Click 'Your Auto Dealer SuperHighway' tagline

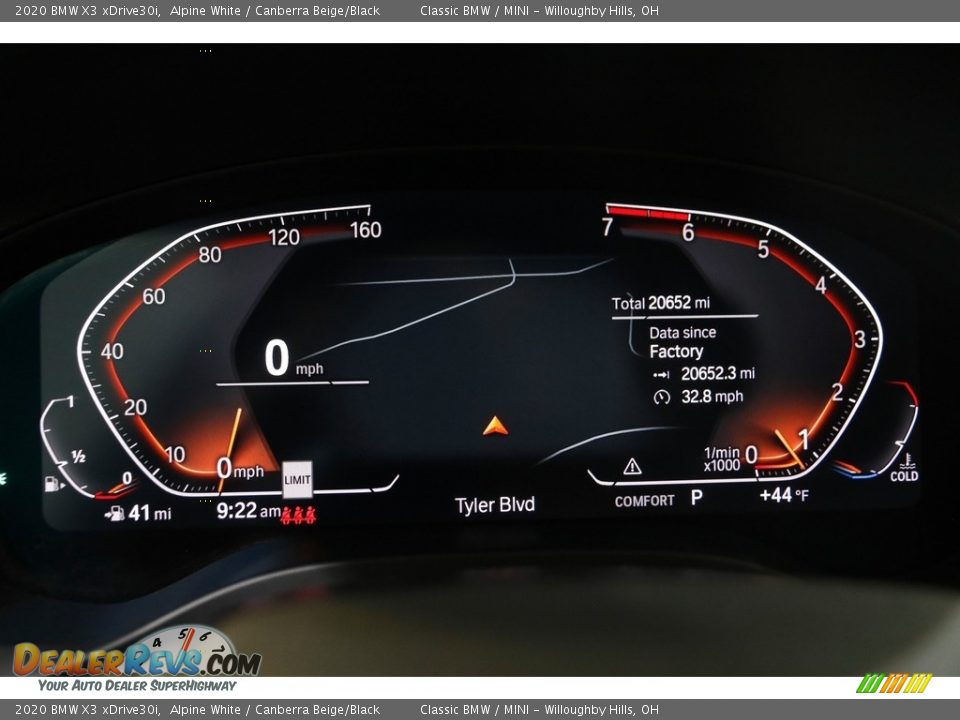coord(137,685)
